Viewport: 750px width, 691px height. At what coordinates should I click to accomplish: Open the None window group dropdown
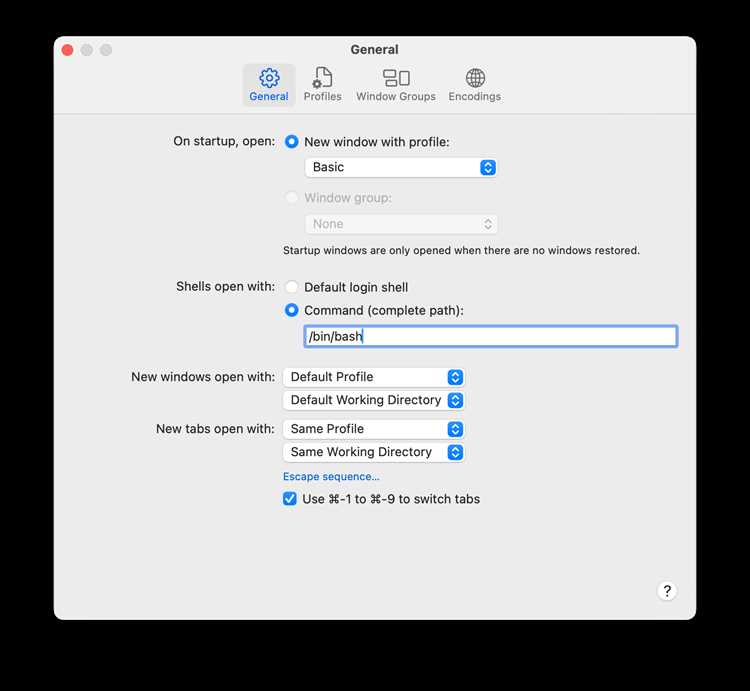pyautogui.click(x=401, y=224)
